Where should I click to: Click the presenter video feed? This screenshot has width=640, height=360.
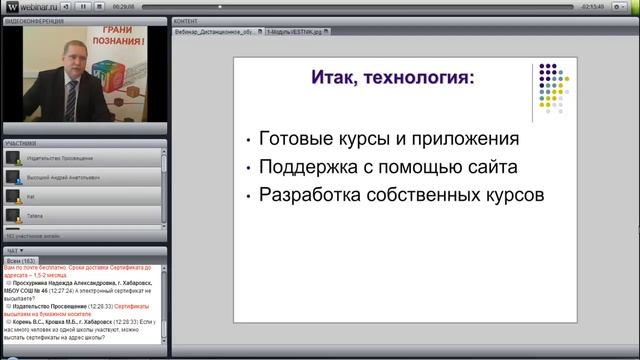85,74
